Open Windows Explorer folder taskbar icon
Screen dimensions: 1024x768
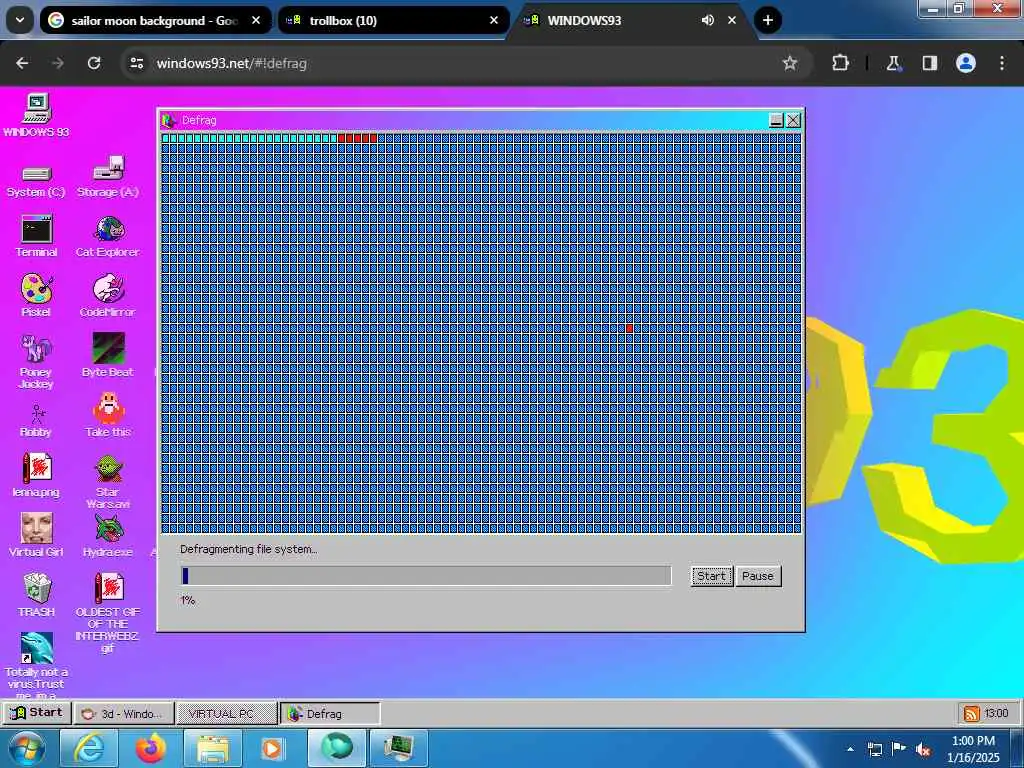pos(213,748)
